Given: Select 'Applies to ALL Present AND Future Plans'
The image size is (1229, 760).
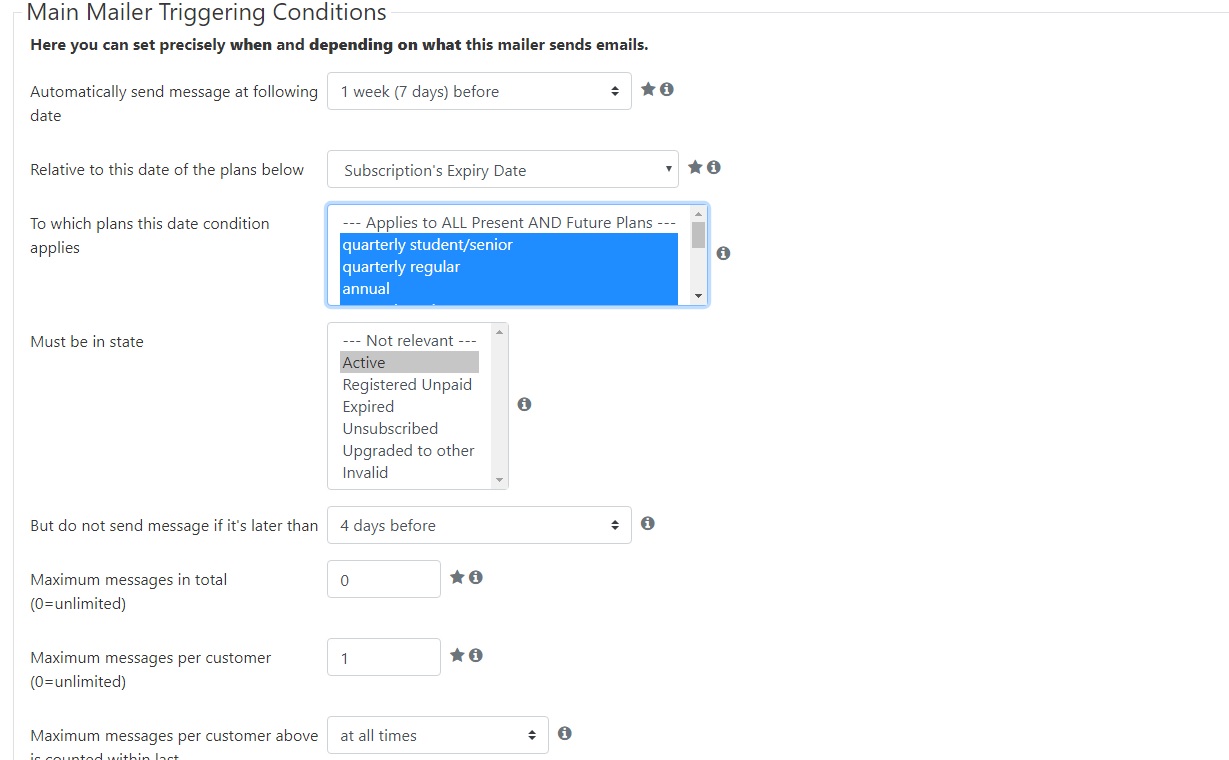Looking at the screenshot, I should click(x=509, y=222).
